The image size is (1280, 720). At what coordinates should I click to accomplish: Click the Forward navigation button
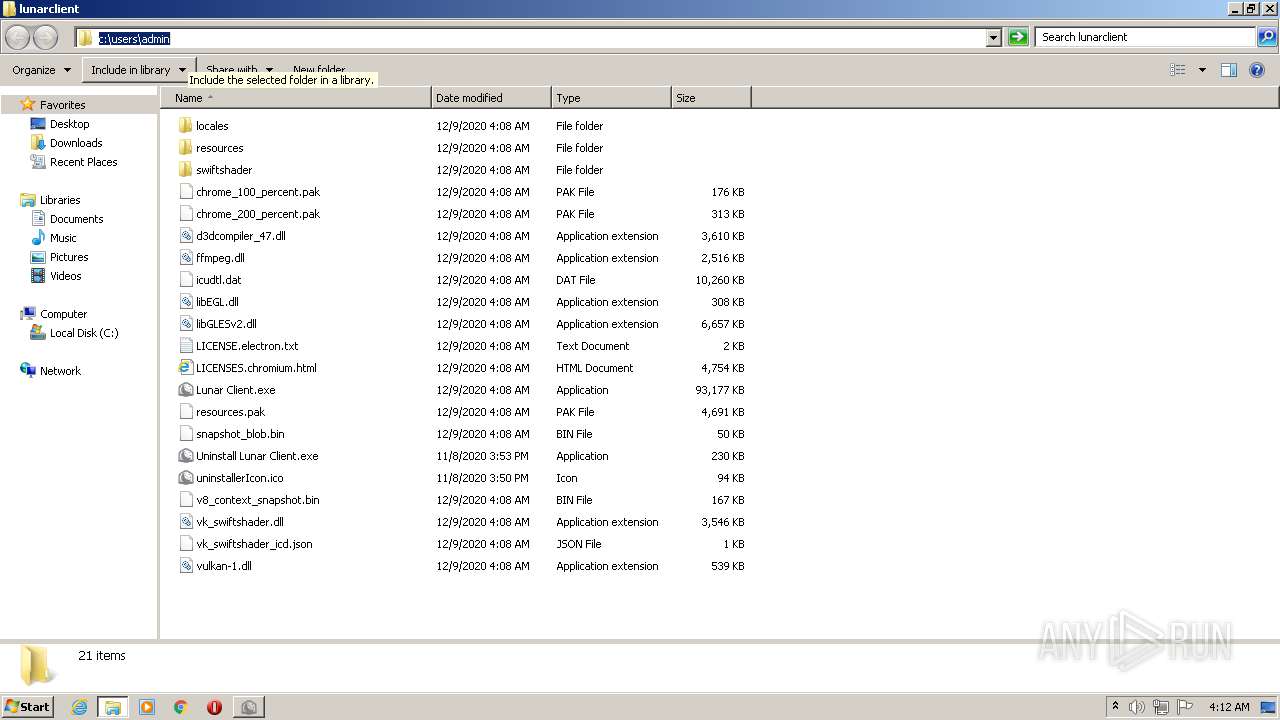[46, 38]
